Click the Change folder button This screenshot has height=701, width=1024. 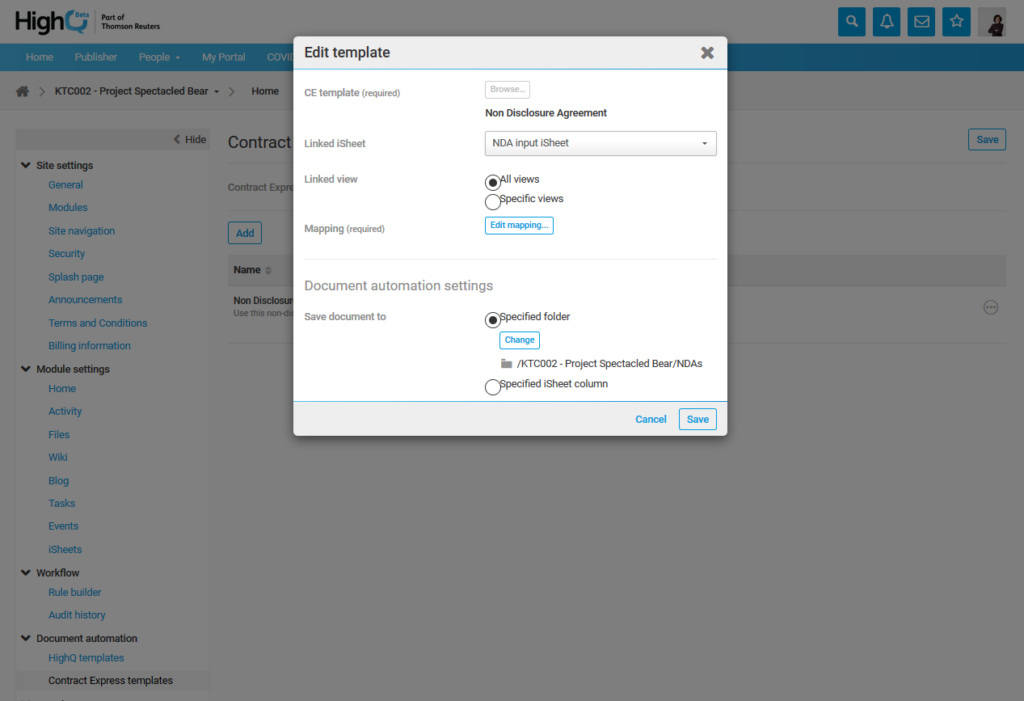click(x=519, y=340)
